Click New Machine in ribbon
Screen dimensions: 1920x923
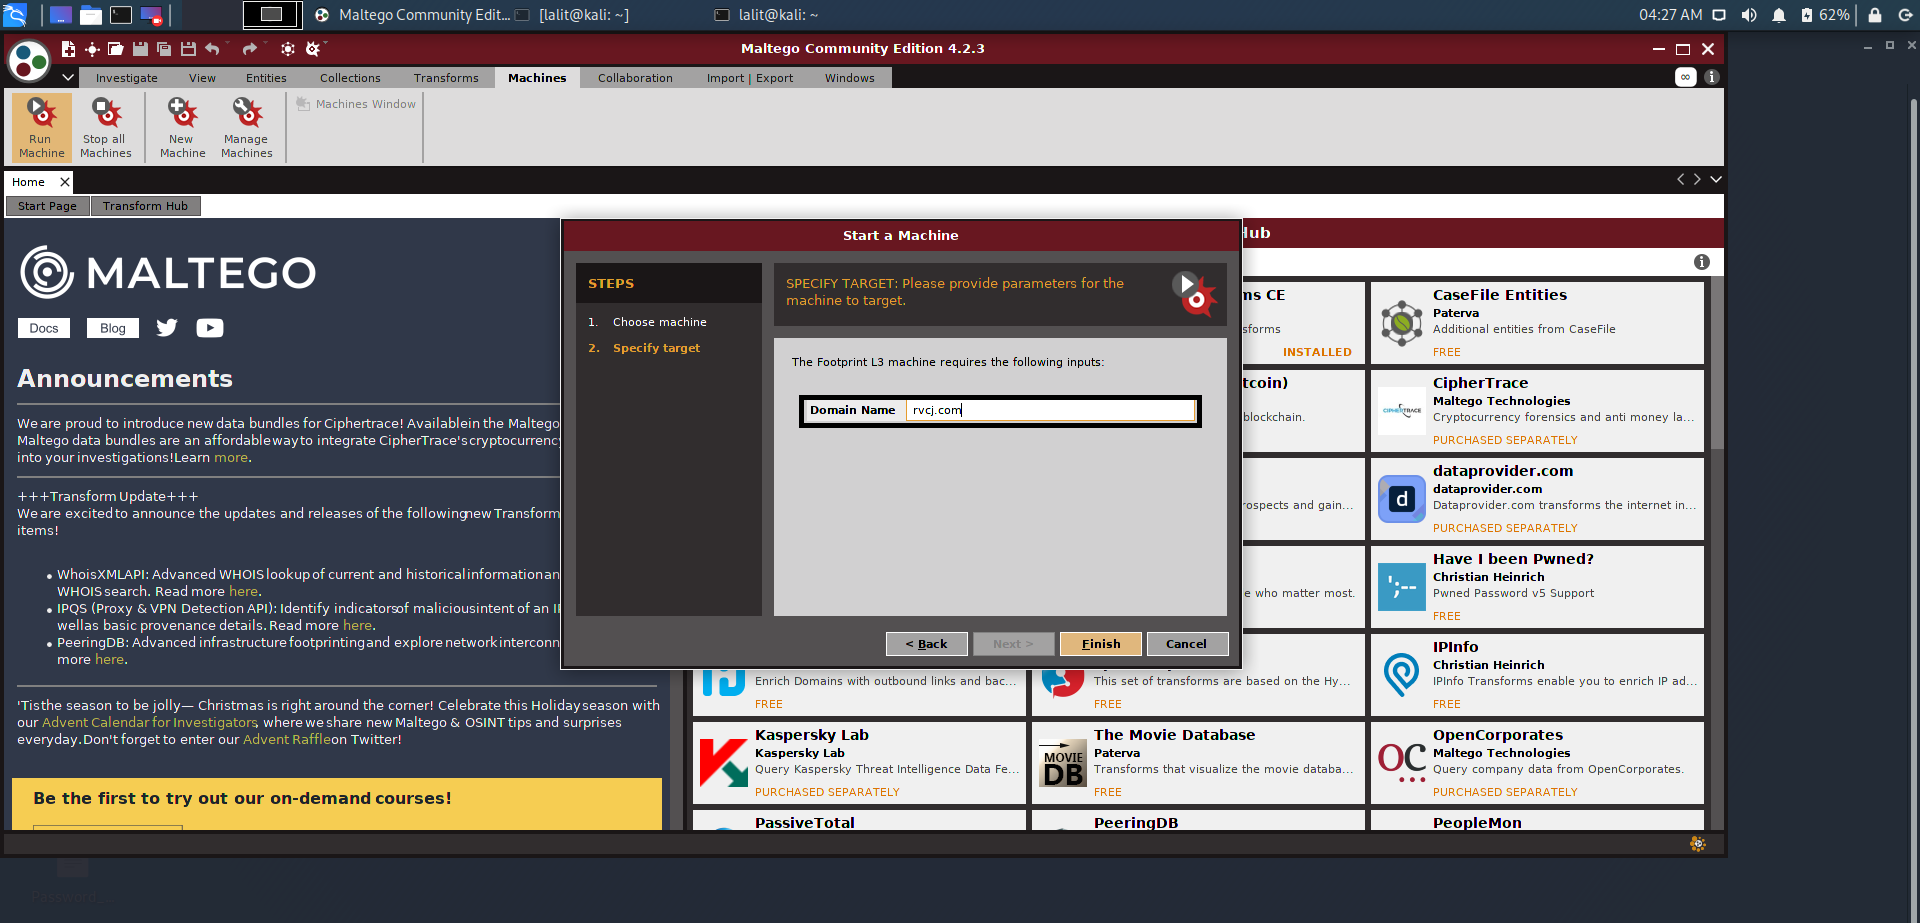pyautogui.click(x=182, y=127)
